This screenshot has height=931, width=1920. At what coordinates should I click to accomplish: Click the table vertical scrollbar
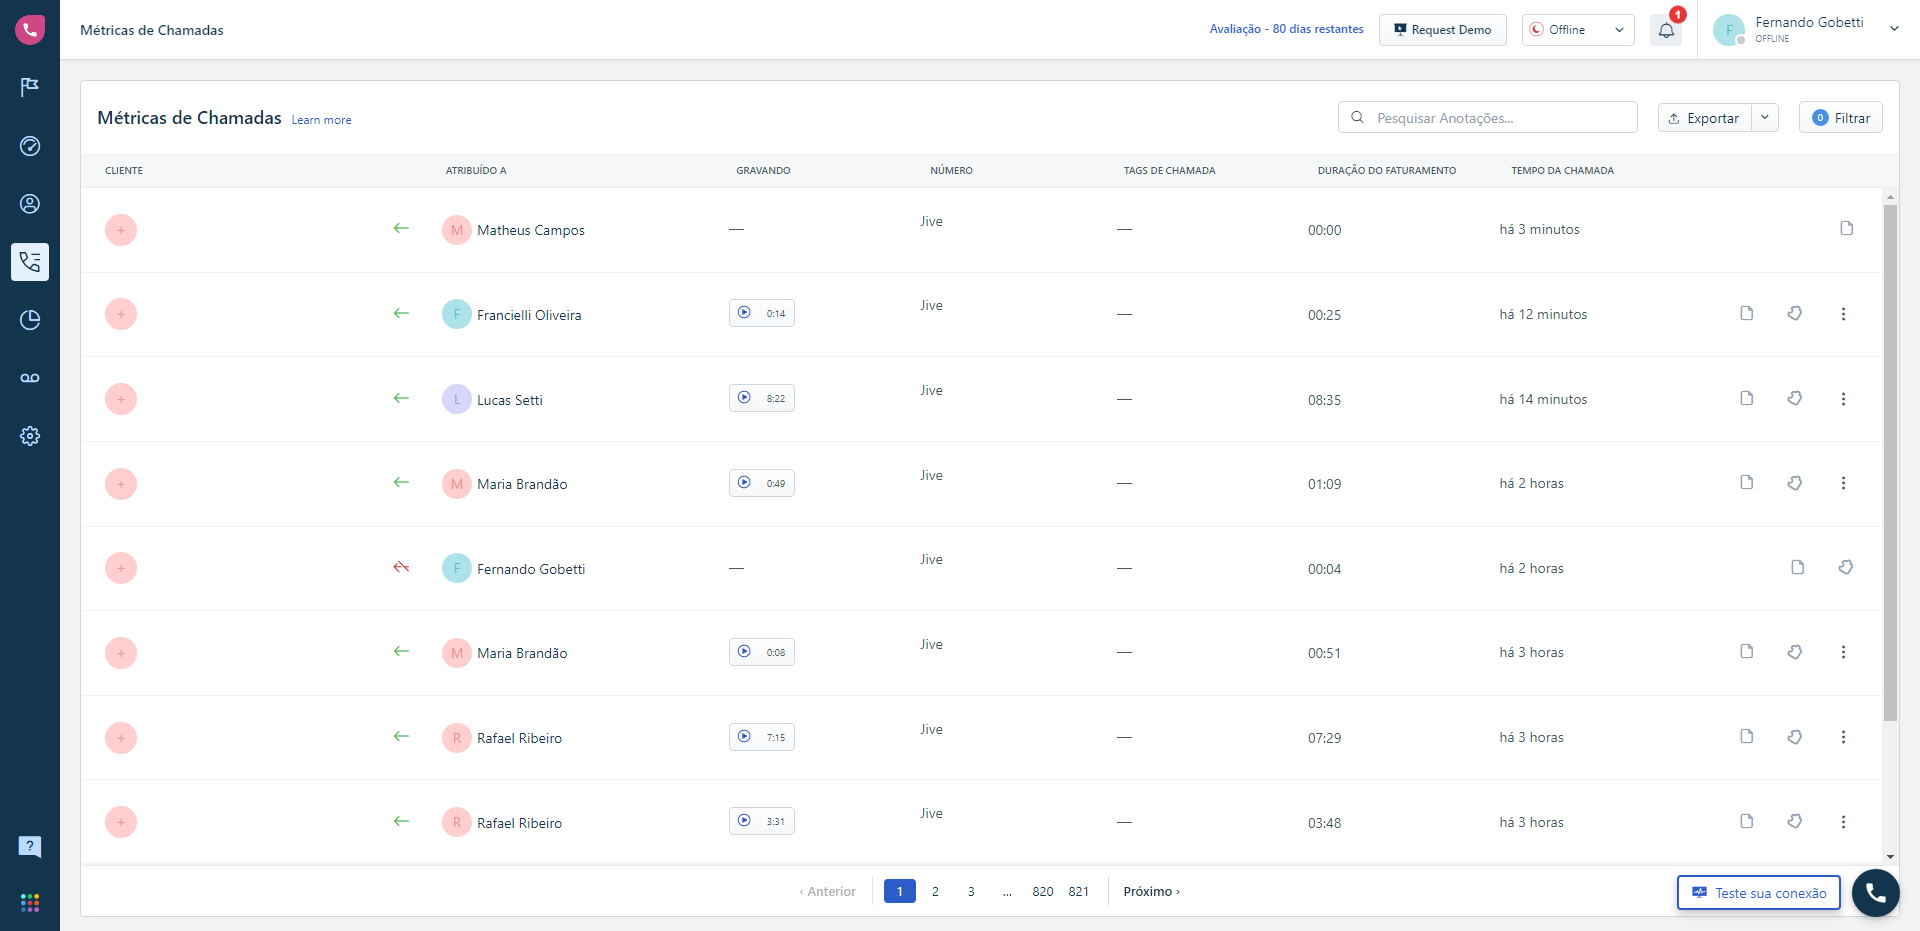1890,462
